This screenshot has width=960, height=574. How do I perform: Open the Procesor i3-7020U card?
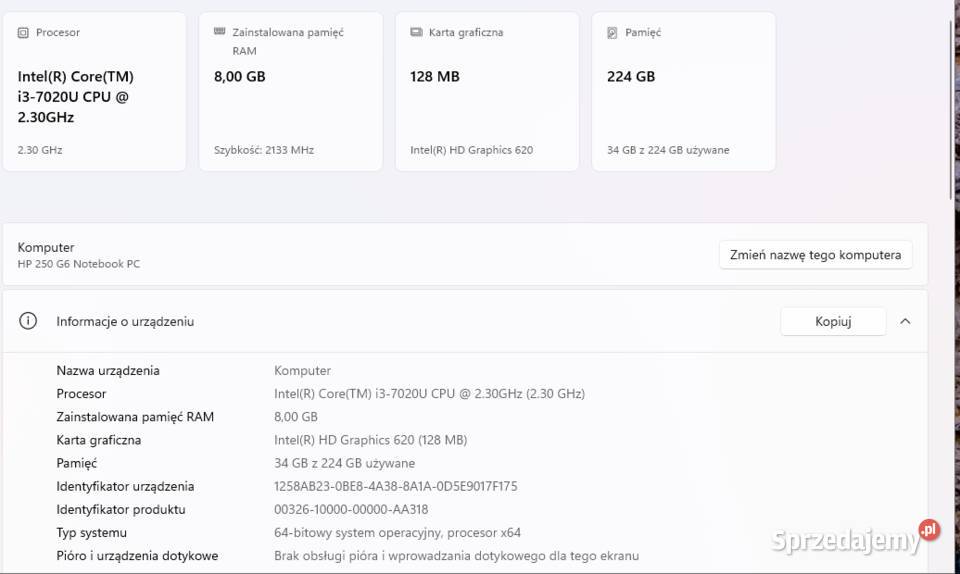click(x=94, y=92)
